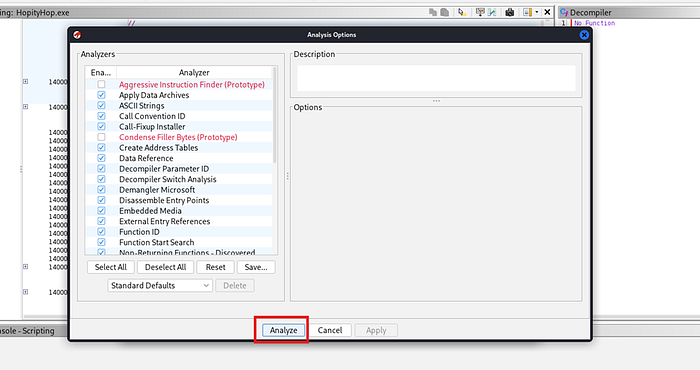Close the Analysis Options dialog
Screen dimensions: 700x370
584,35
